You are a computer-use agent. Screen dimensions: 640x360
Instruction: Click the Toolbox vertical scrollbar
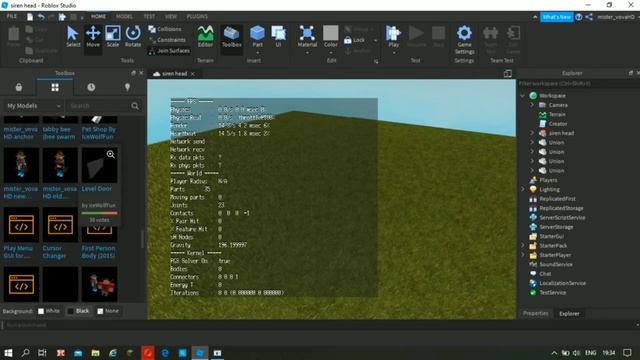(142, 239)
